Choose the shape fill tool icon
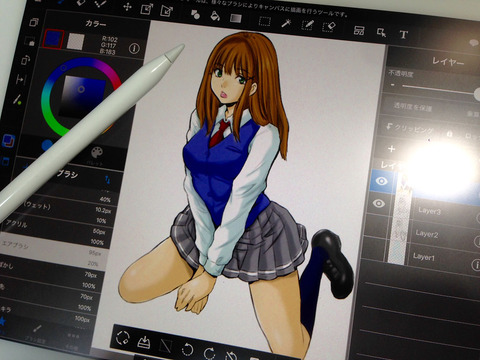 195,14
